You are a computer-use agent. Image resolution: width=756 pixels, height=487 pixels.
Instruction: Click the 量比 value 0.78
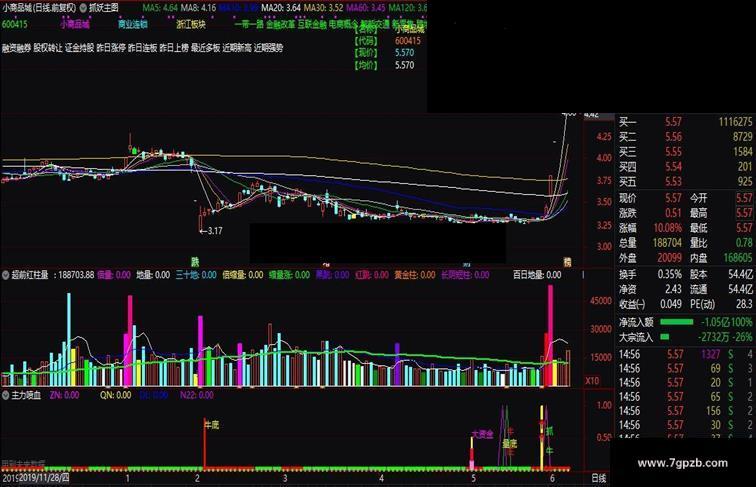pos(744,243)
